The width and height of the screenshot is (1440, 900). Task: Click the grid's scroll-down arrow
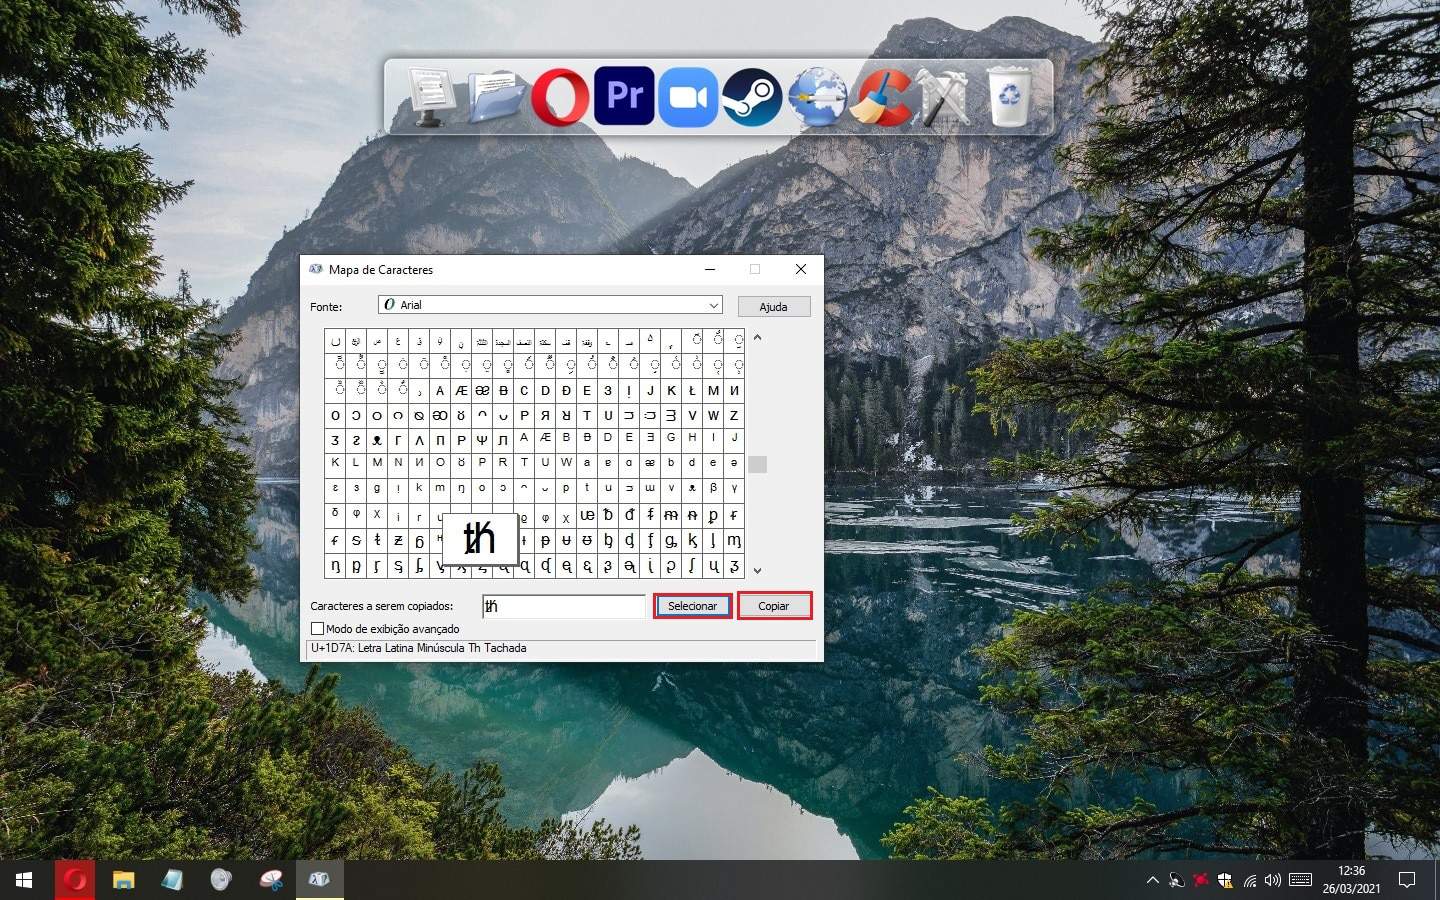tap(757, 570)
